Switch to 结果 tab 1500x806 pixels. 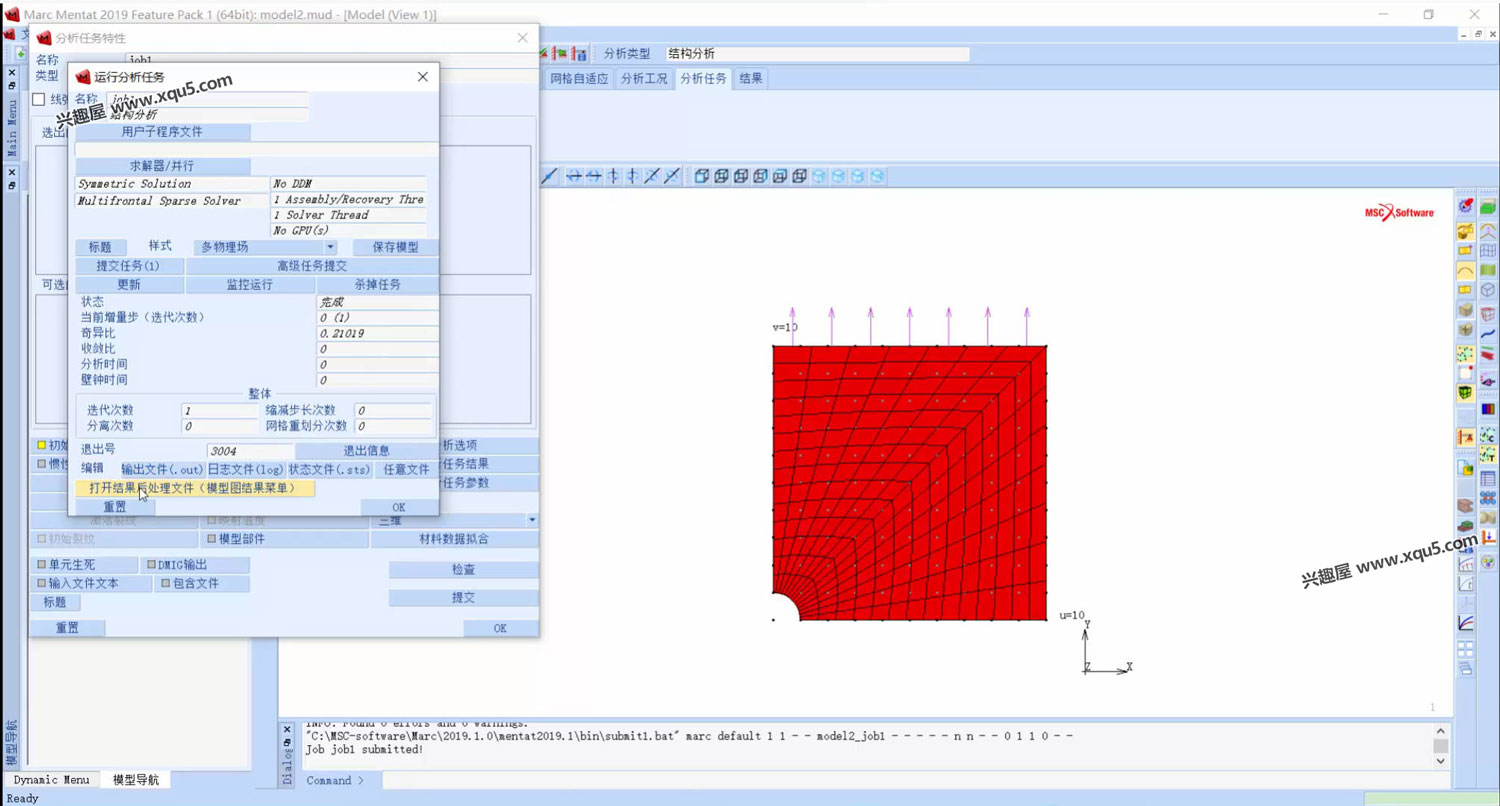point(751,78)
